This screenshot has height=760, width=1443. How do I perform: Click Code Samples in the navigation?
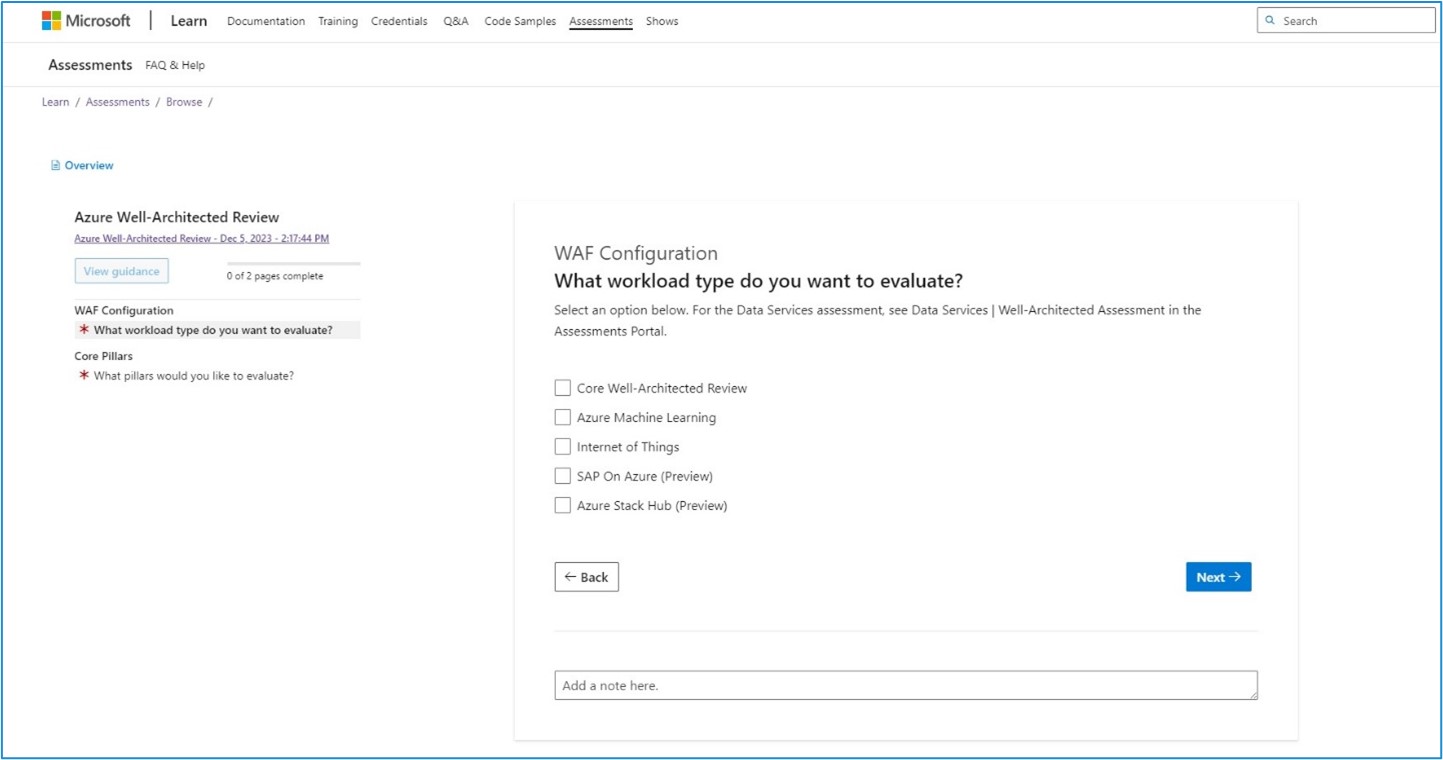(x=521, y=21)
